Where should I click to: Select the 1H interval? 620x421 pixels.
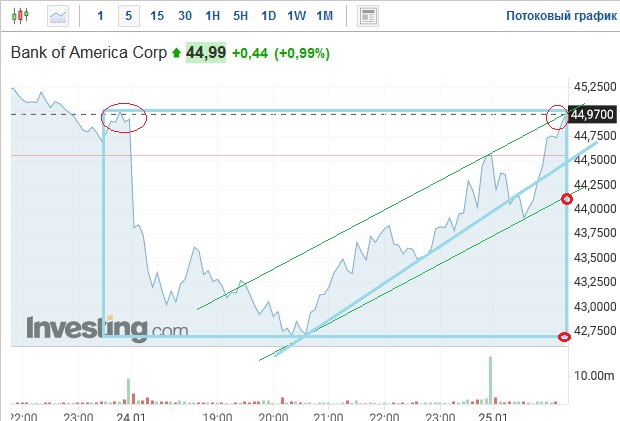click(212, 16)
